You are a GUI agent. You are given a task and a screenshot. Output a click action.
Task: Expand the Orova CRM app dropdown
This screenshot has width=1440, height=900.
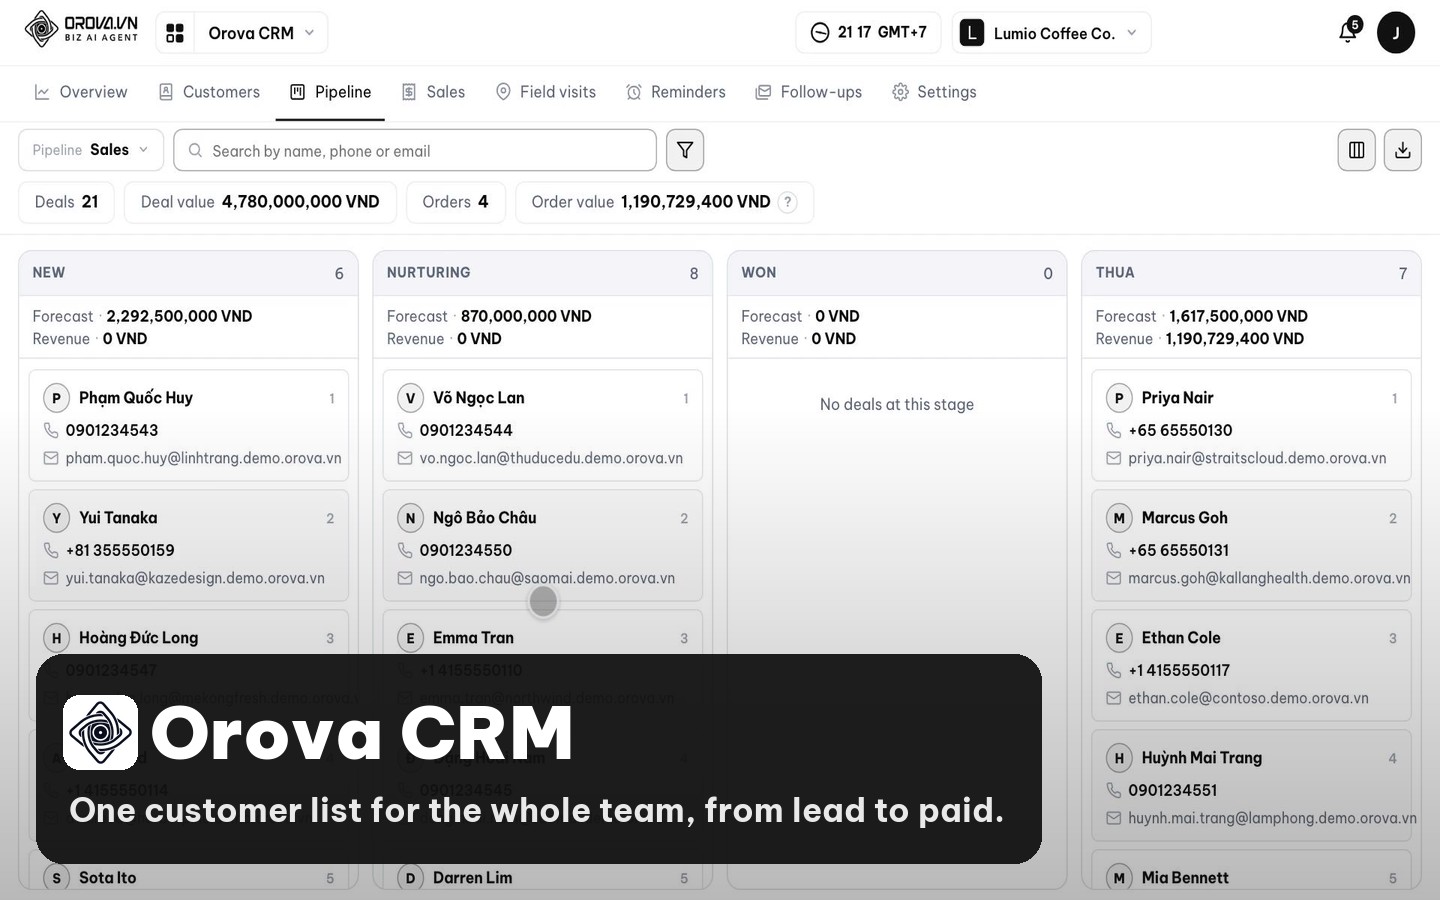pyautogui.click(x=260, y=33)
